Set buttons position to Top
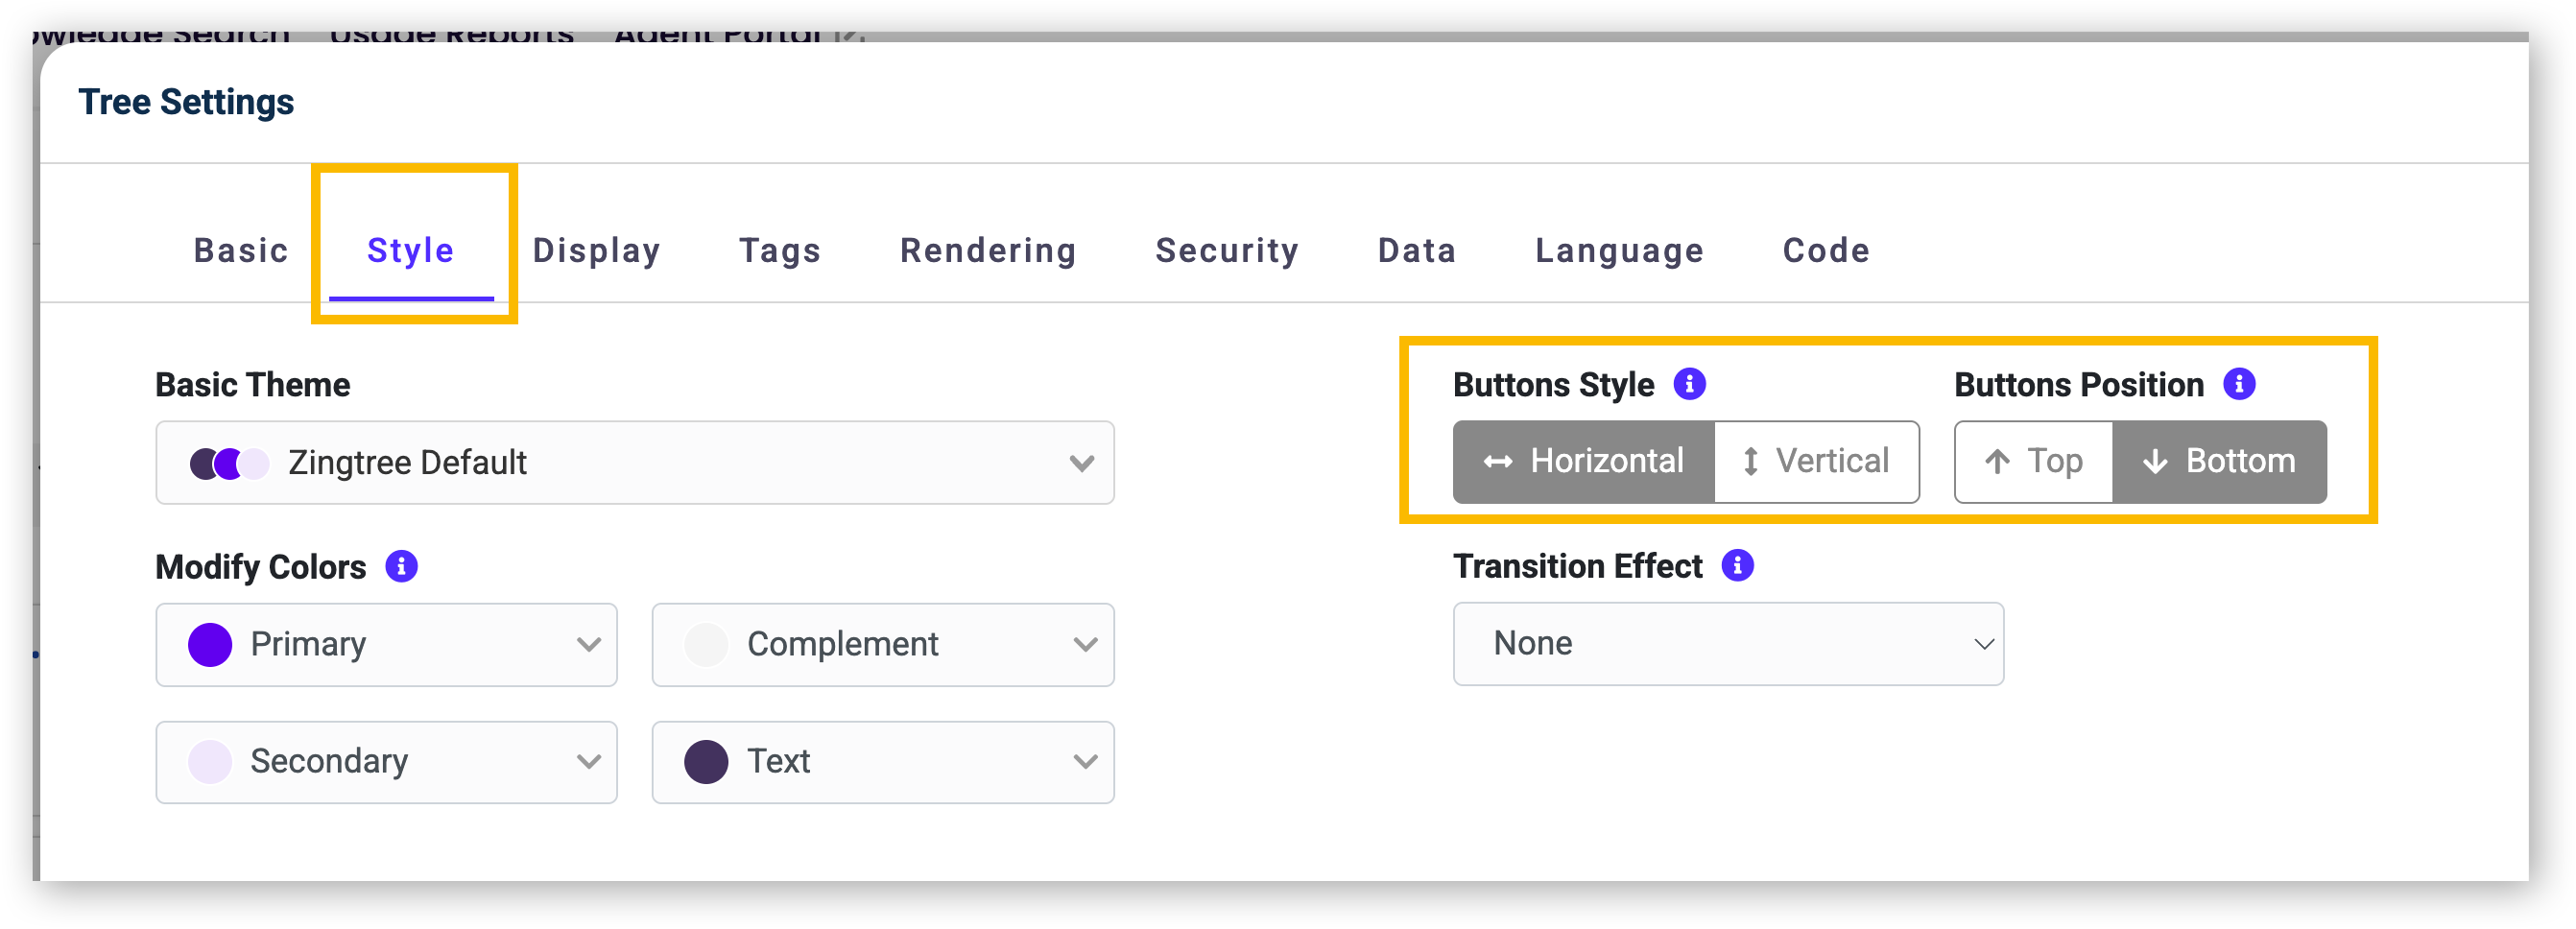The height and width of the screenshot is (929, 2576). pos(2033,461)
